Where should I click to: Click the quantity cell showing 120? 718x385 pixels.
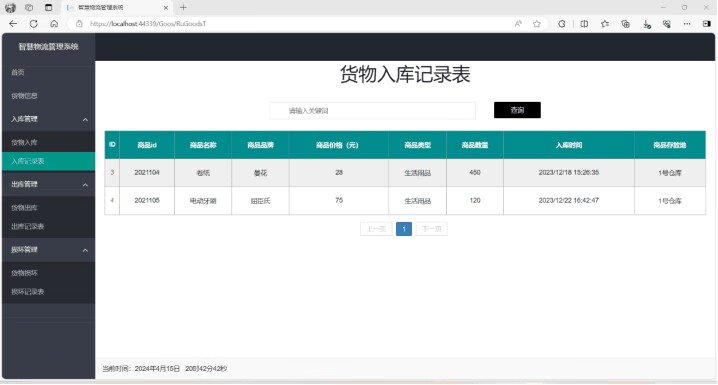(474, 201)
